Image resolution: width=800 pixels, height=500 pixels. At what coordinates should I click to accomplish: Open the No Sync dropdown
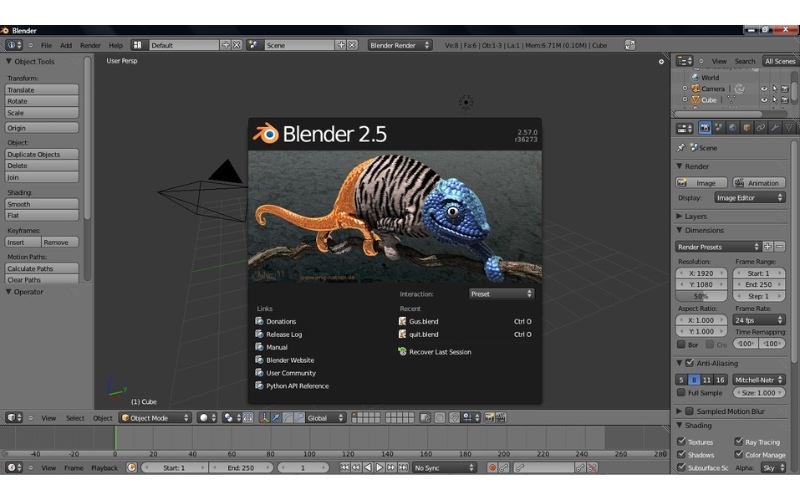[x=444, y=467]
